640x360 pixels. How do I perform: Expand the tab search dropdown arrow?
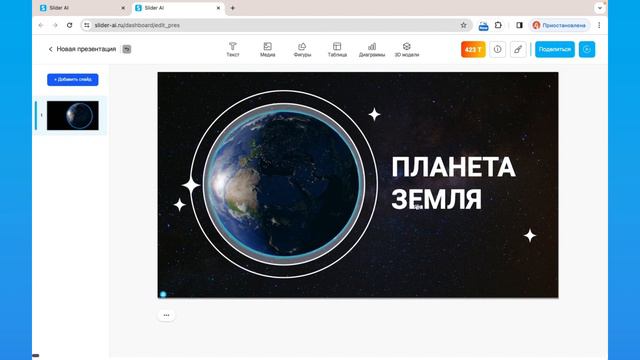pyautogui.click(x=600, y=8)
